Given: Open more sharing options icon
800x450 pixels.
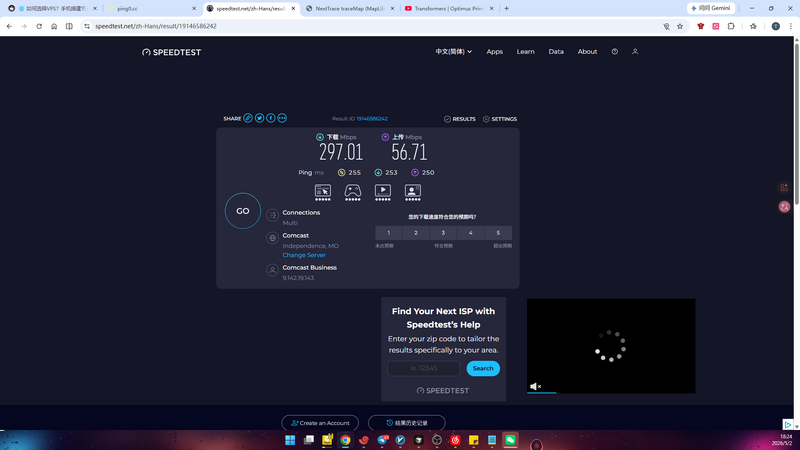Looking at the screenshot, I should (x=282, y=118).
